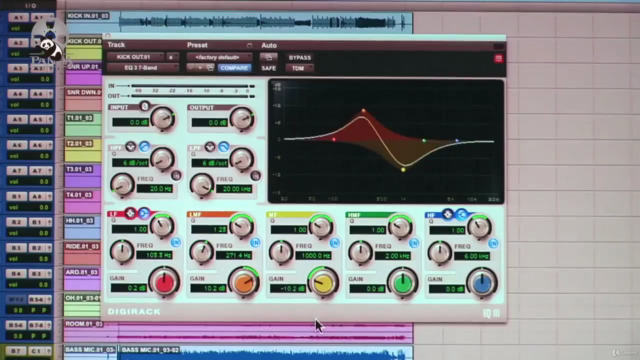Click the preset settings save icon
This screenshot has width=640, height=360.
(x=210, y=68)
